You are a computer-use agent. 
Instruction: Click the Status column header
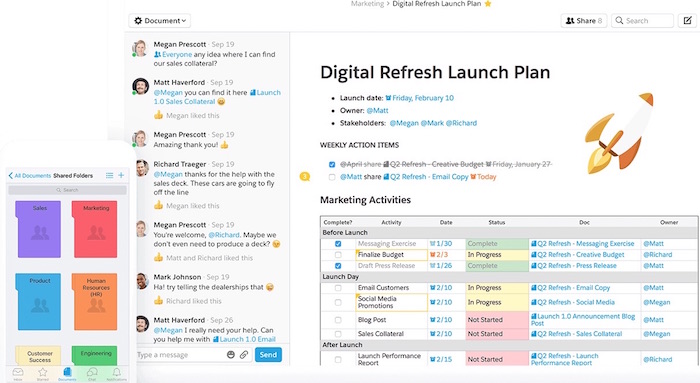click(x=496, y=222)
